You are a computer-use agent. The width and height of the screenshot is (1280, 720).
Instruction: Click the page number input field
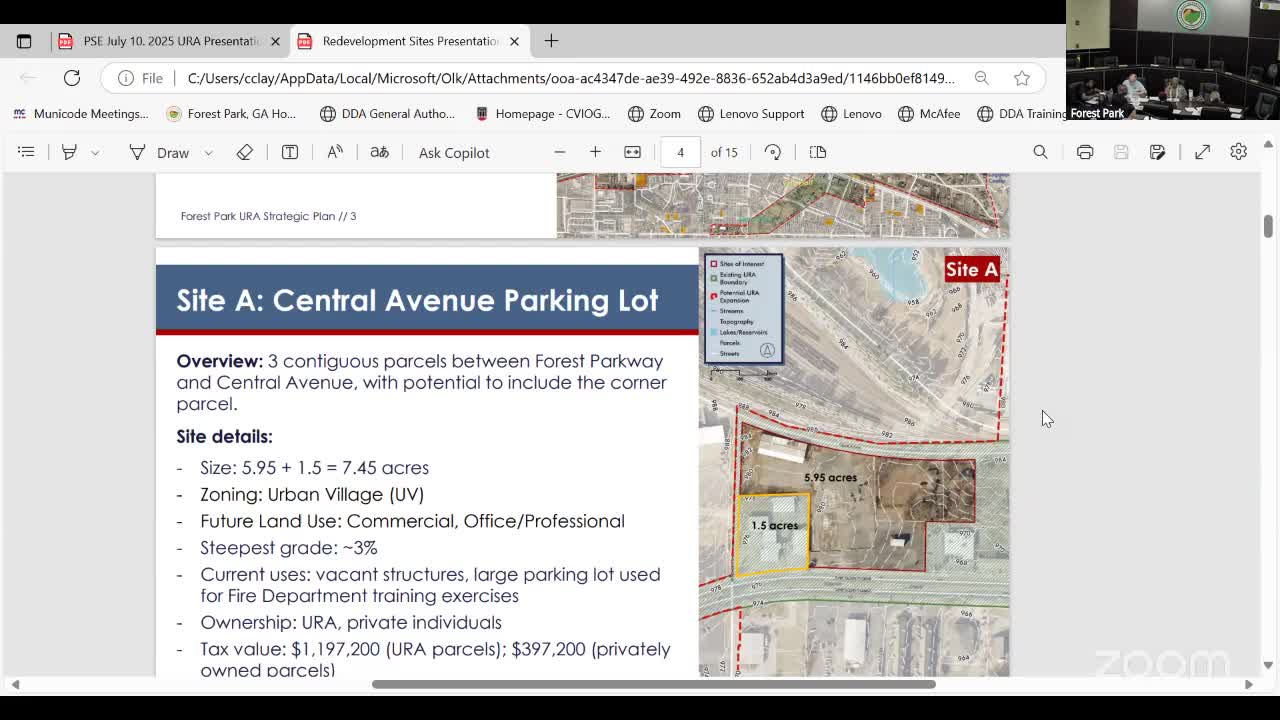coord(679,151)
